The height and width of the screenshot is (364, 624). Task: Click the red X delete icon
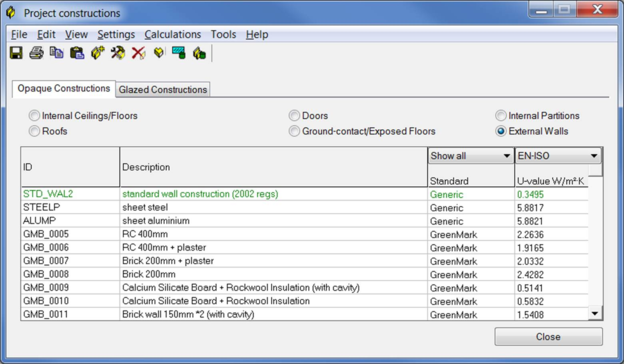(138, 53)
